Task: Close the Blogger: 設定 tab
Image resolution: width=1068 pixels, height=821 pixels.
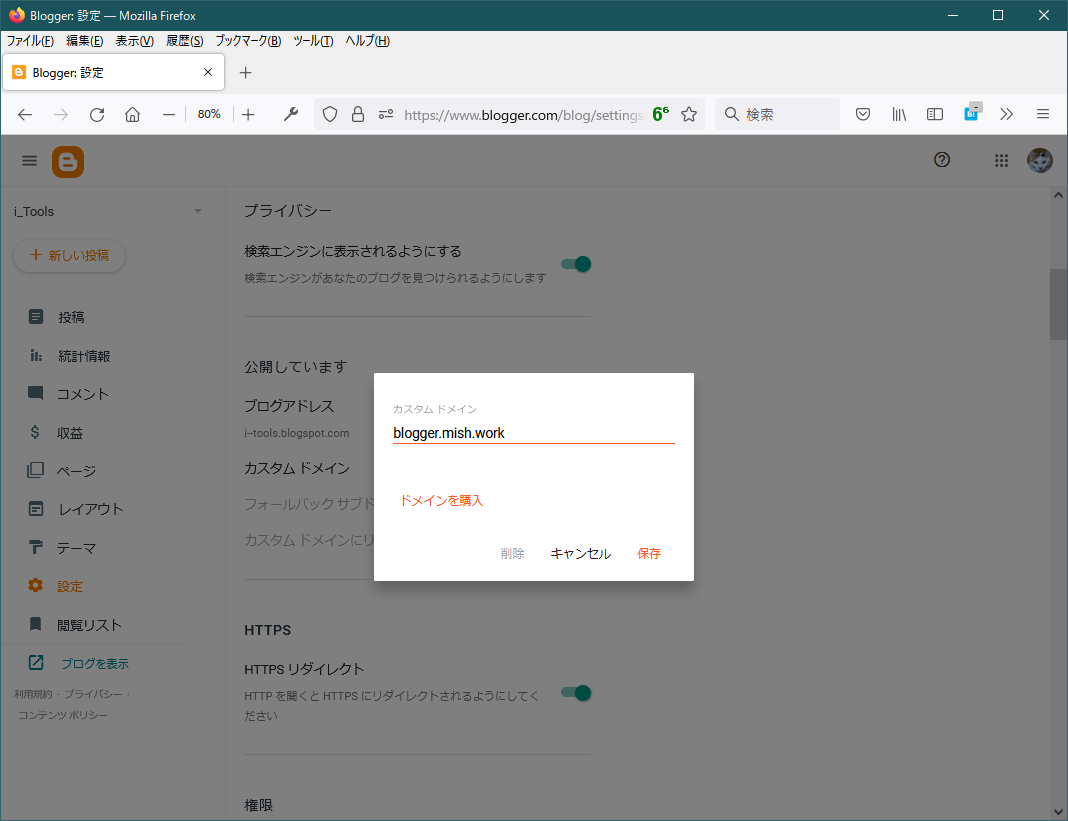Action: (x=208, y=72)
